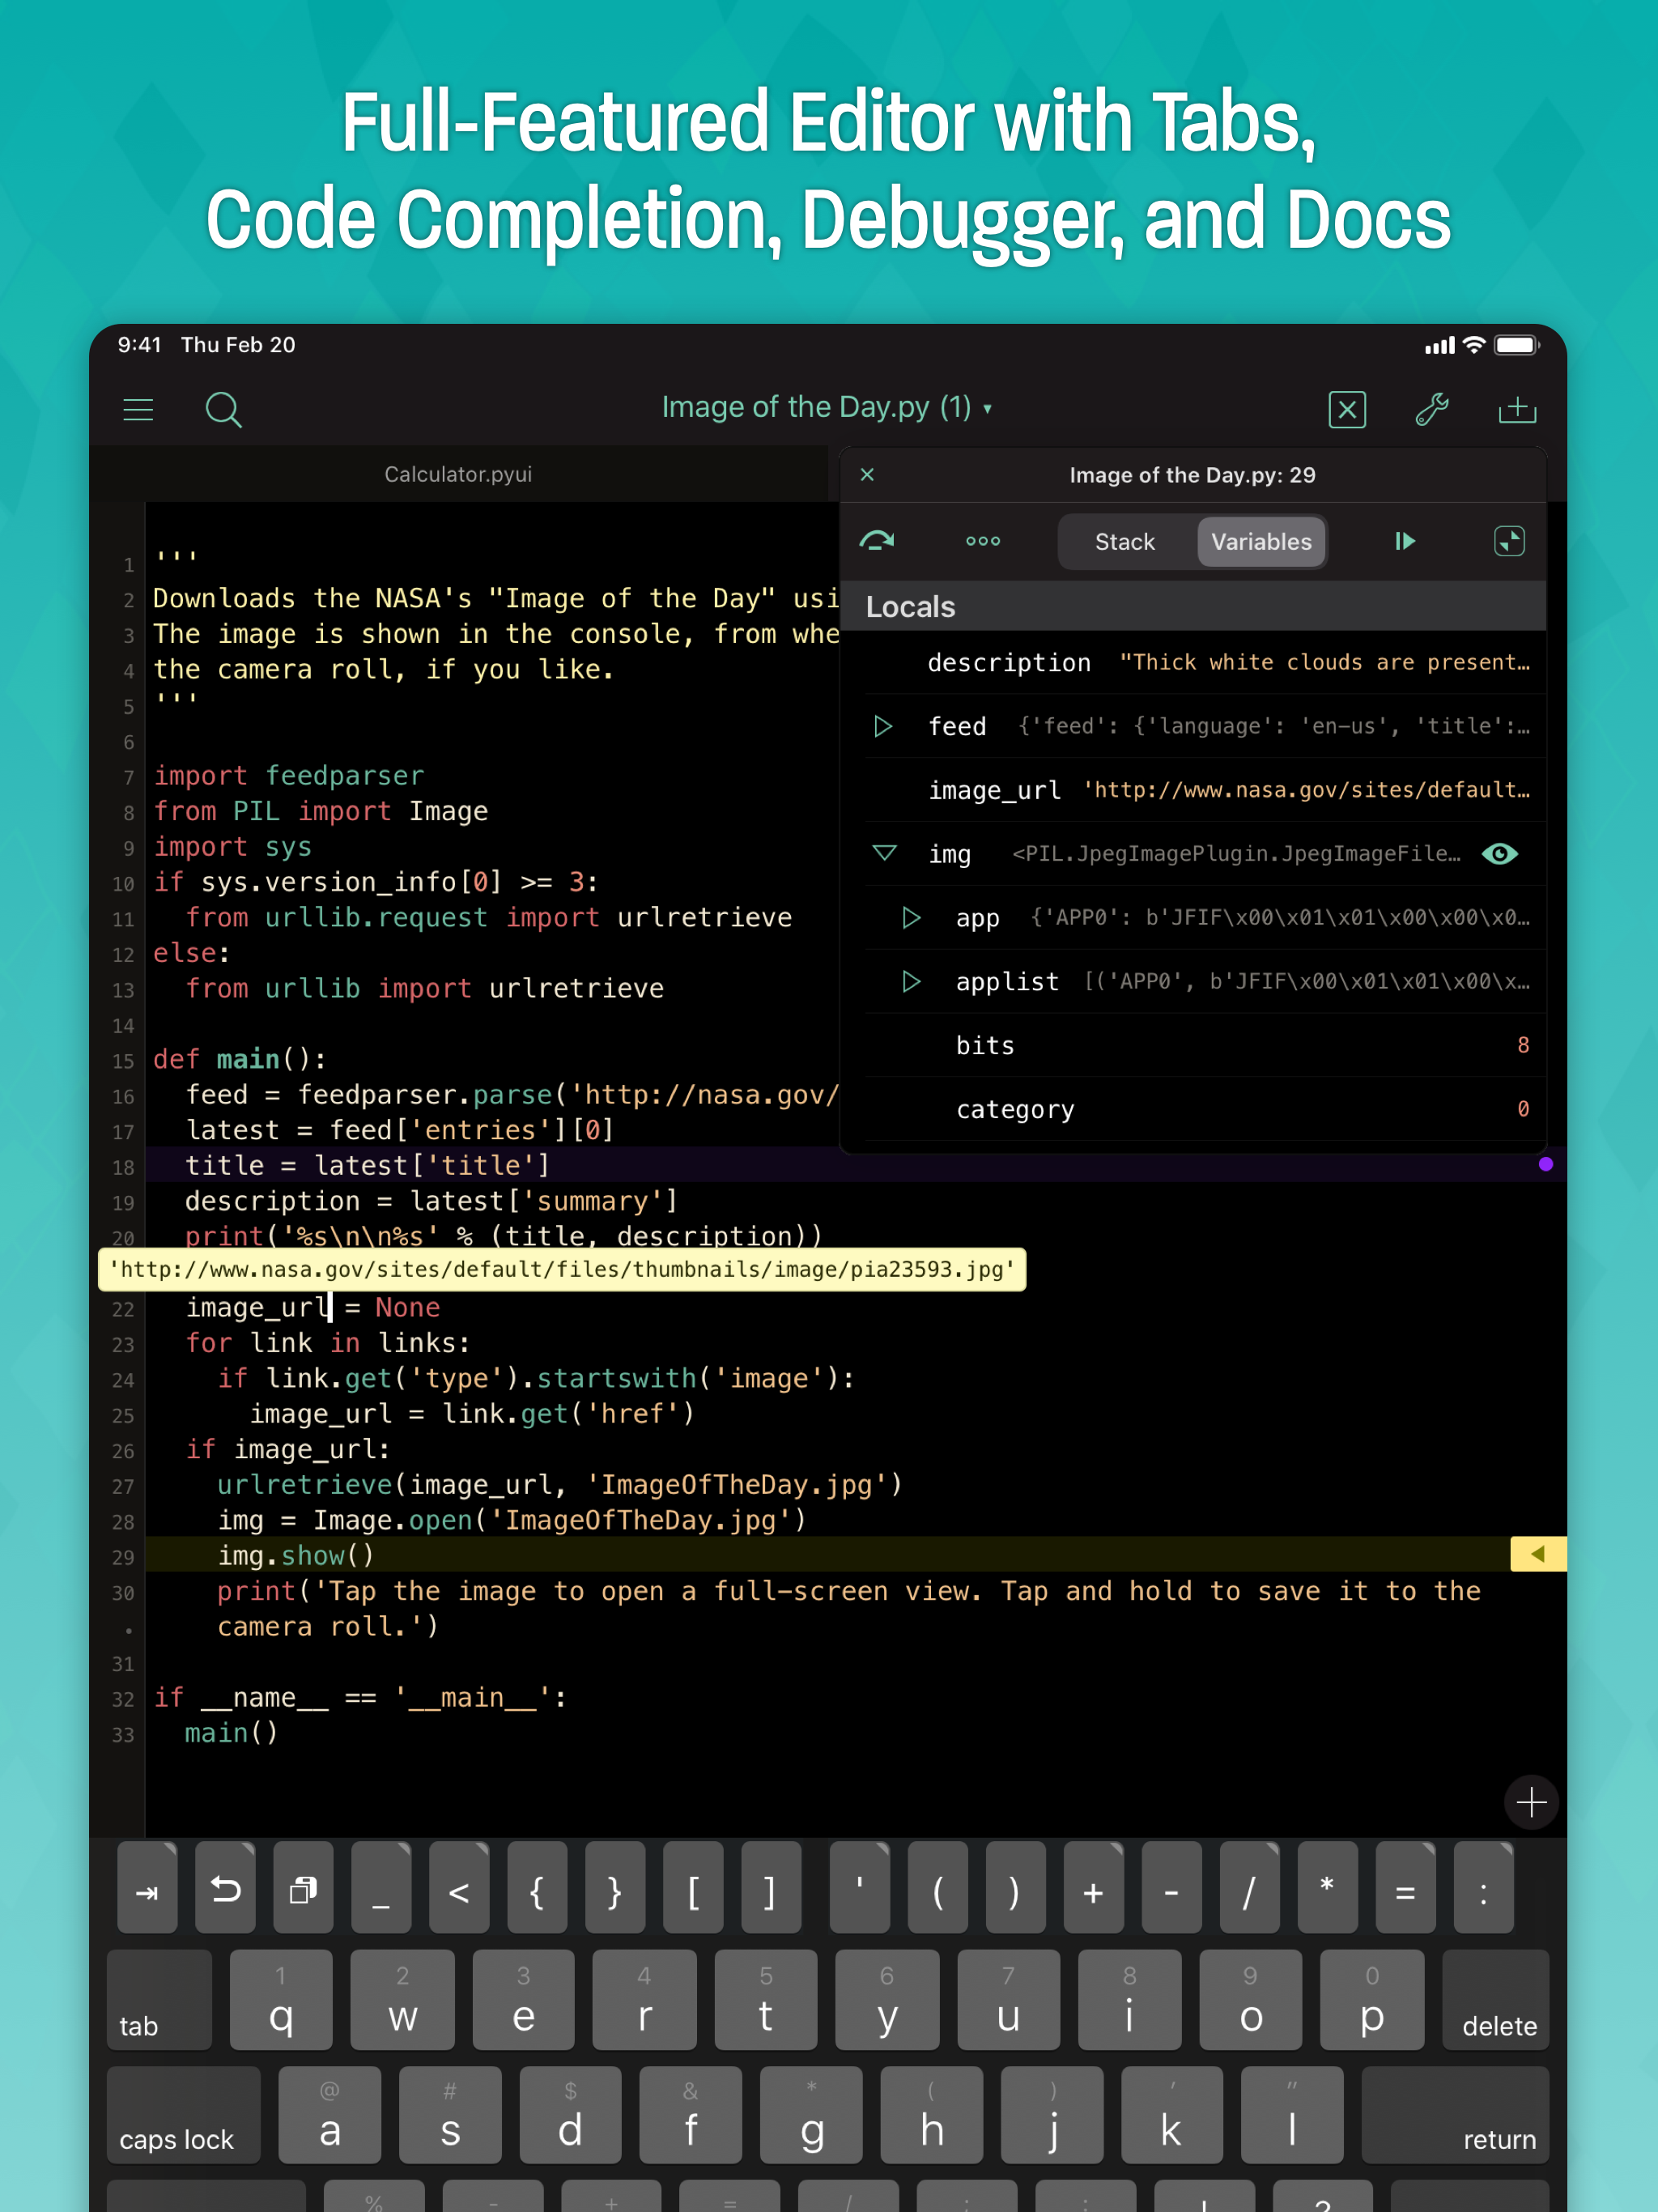Image resolution: width=1658 pixels, height=2212 pixels.
Task: Expand the feed variable entry
Action: [x=884, y=726]
